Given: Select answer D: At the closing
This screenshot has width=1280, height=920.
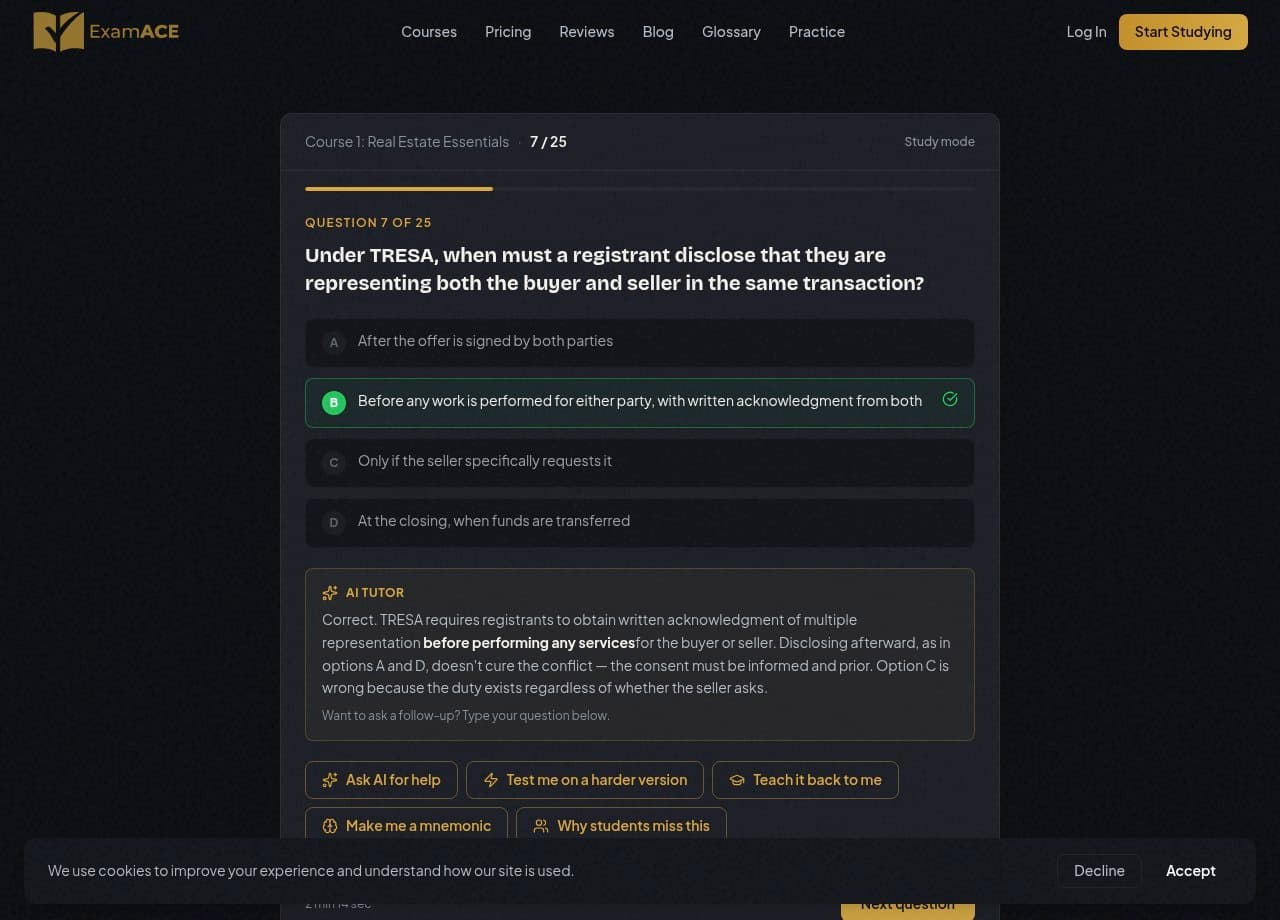Looking at the screenshot, I should click(x=640, y=522).
